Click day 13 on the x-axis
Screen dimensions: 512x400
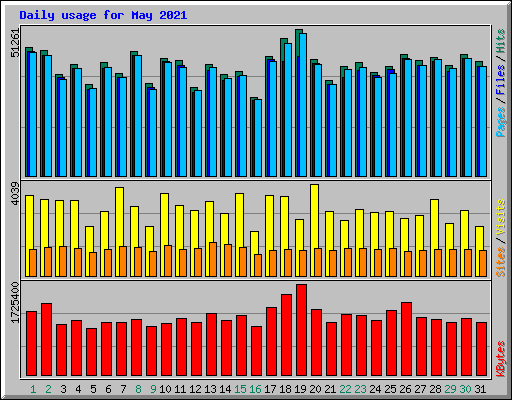[x=210, y=389]
